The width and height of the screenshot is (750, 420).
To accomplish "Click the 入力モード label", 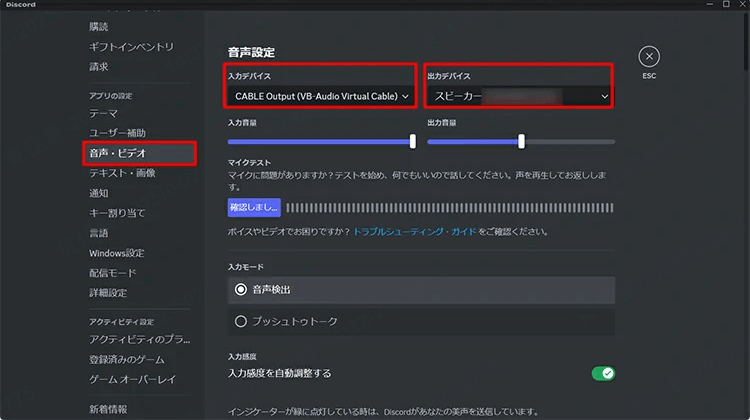I will click(245, 267).
